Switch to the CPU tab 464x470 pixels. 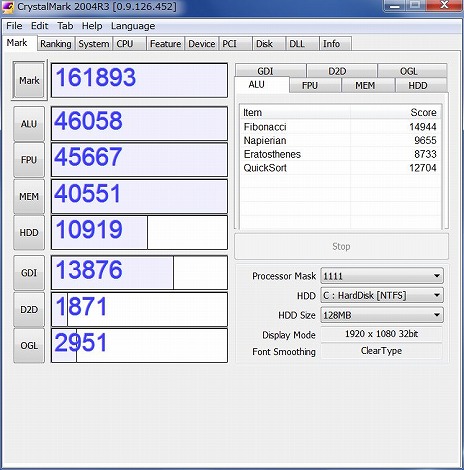coord(129,44)
